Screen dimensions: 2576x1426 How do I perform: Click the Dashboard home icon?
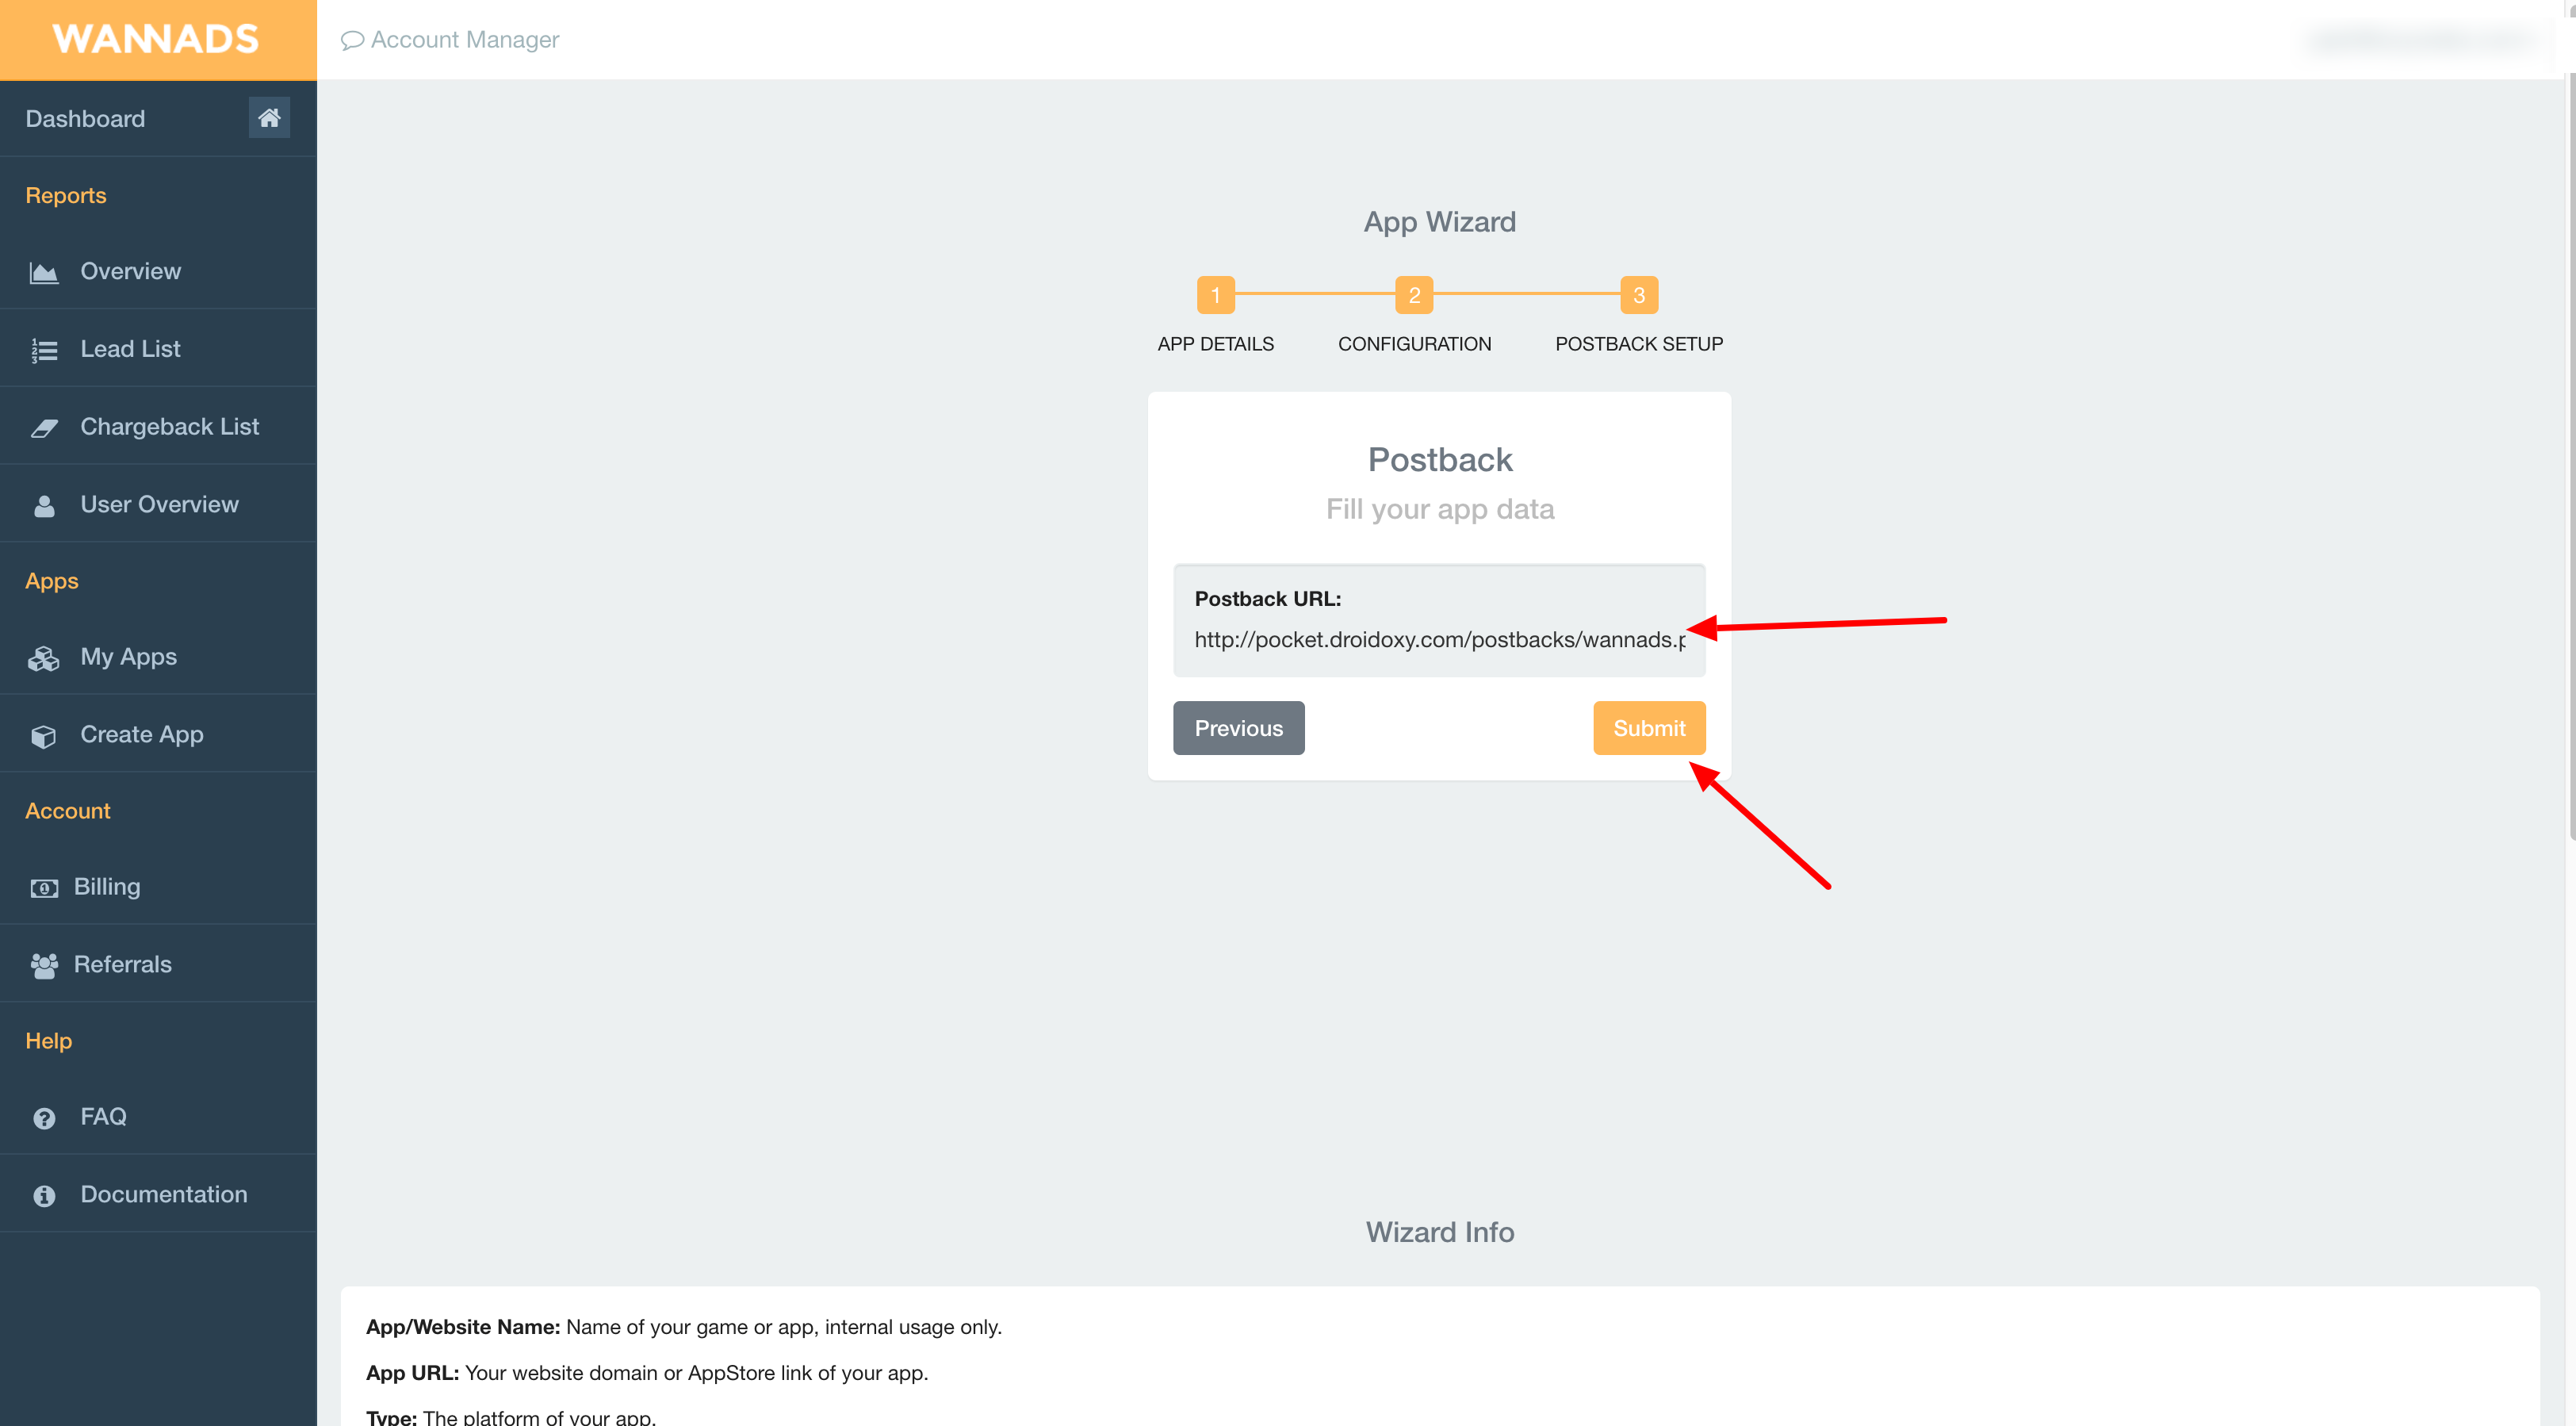pyautogui.click(x=269, y=118)
